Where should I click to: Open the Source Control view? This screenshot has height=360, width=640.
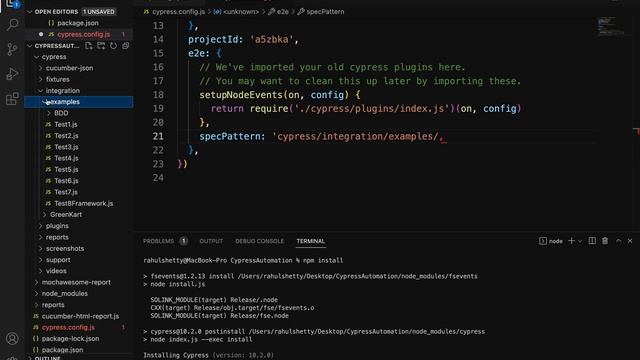(12, 49)
